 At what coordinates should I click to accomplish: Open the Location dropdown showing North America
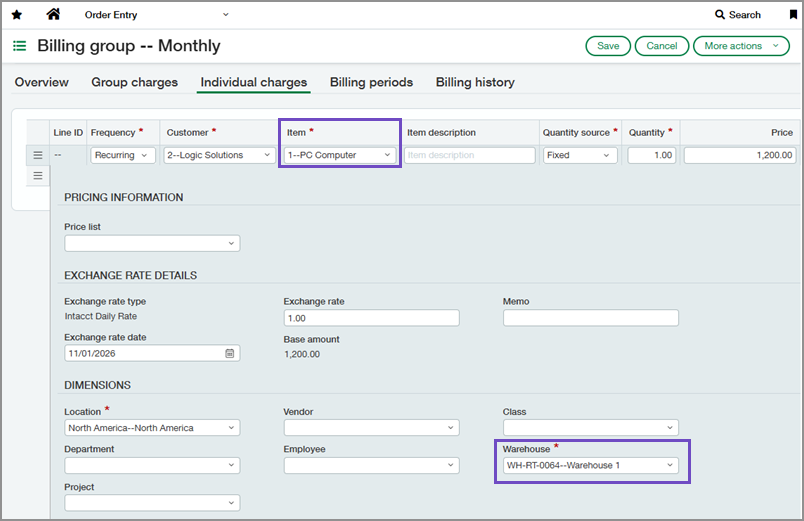[152, 428]
